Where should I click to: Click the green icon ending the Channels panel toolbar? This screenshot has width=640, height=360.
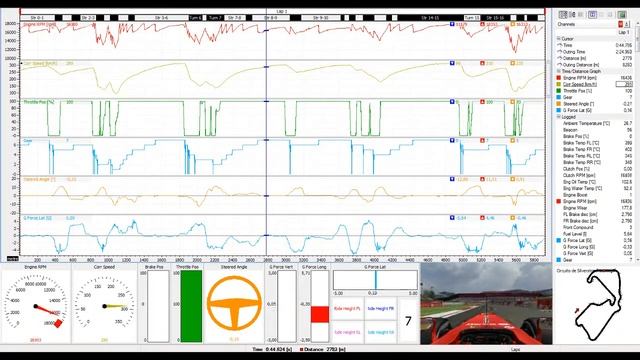(622, 15)
